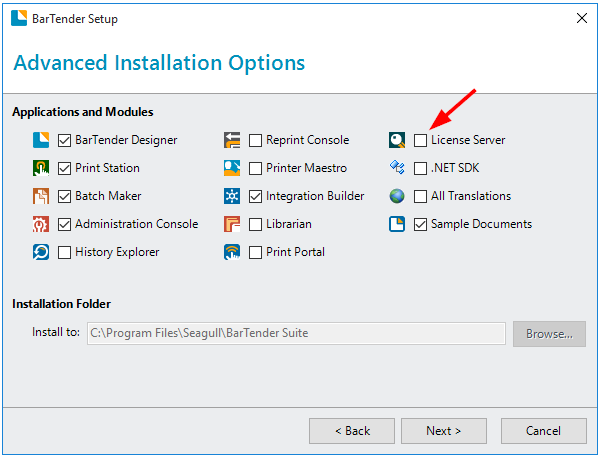Go back with the < Back button

pyautogui.click(x=352, y=431)
